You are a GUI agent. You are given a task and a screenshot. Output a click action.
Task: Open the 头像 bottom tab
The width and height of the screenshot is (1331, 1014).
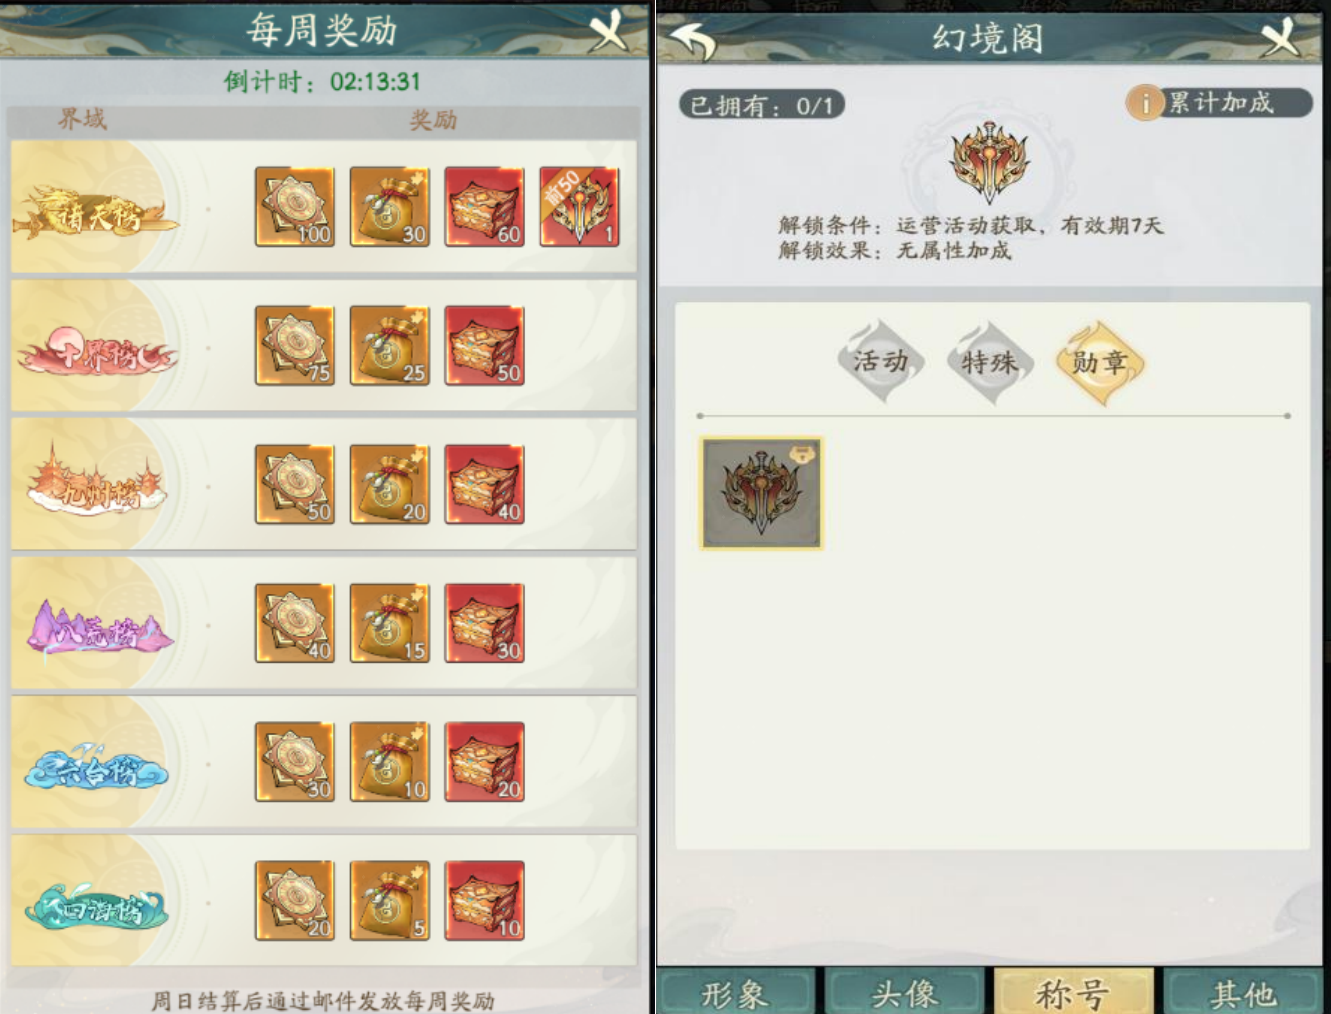(x=904, y=993)
